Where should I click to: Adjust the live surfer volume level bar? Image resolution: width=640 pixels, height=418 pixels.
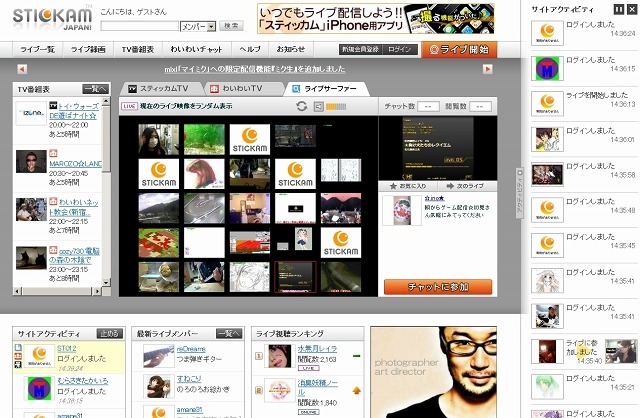336,107
